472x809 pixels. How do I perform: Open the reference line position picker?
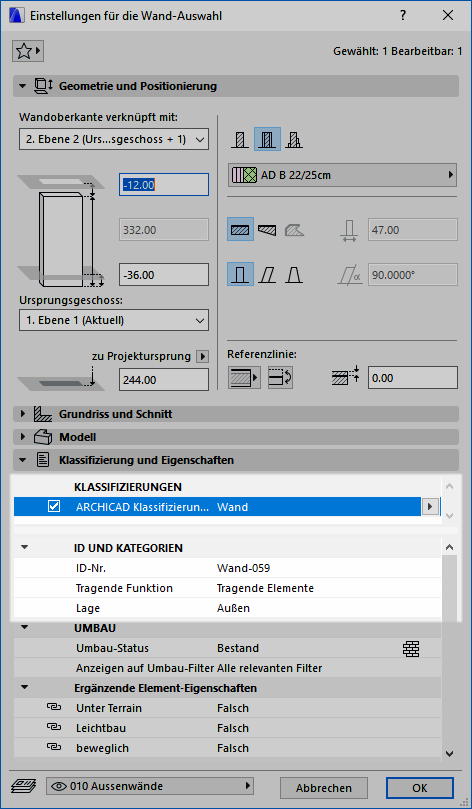pyautogui.click(x=244, y=378)
